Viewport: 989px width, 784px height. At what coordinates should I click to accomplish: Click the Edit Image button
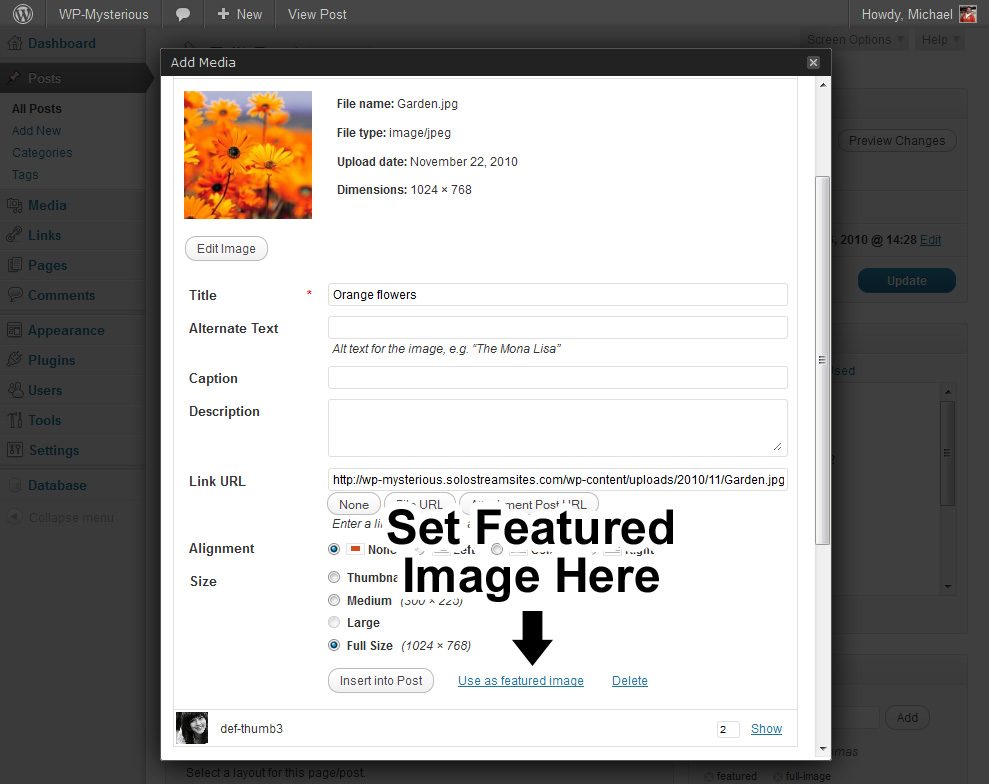(x=226, y=249)
